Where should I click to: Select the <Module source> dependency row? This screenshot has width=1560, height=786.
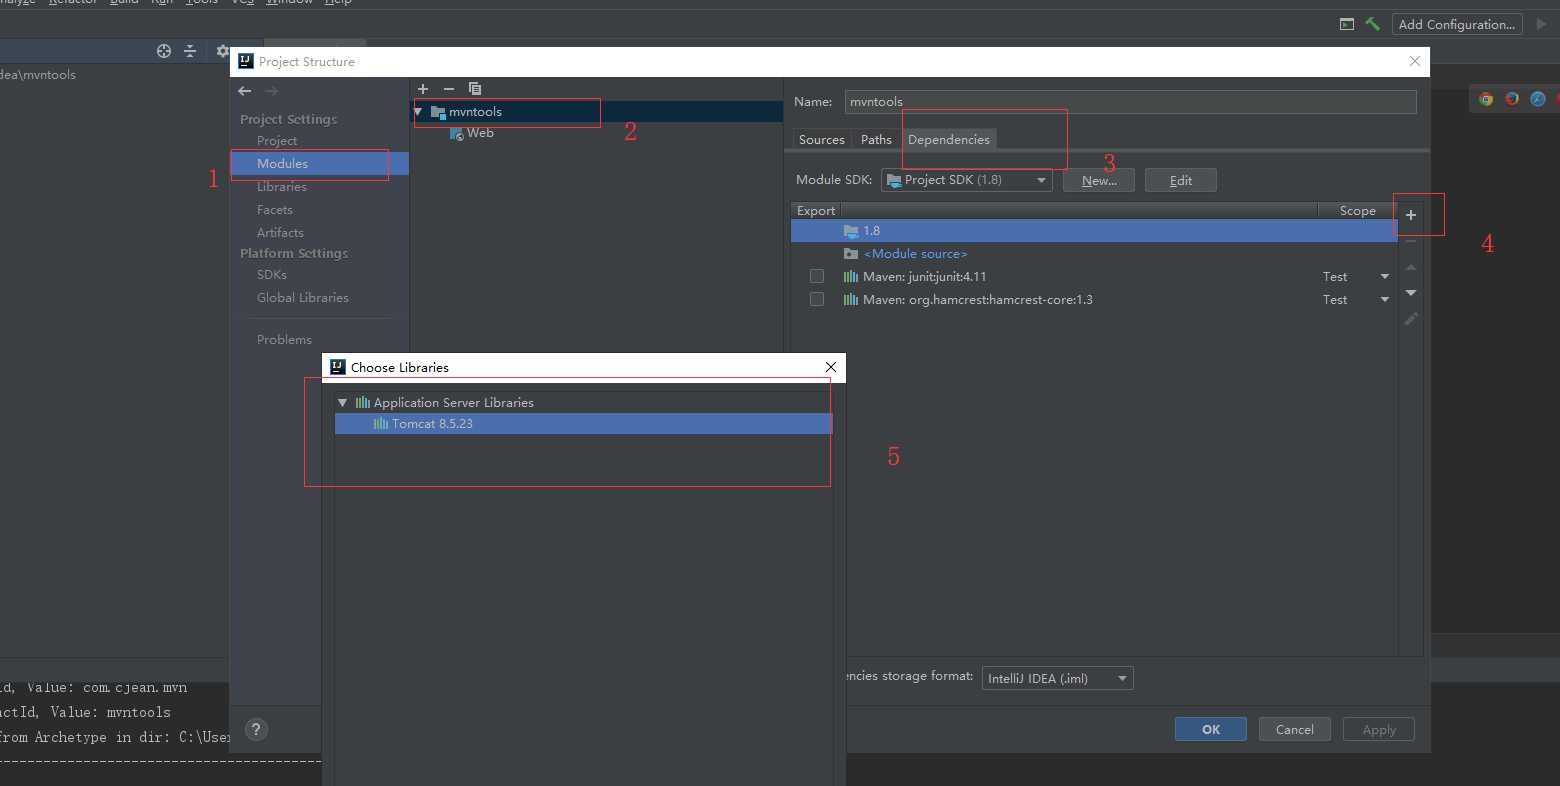(x=1094, y=254)
